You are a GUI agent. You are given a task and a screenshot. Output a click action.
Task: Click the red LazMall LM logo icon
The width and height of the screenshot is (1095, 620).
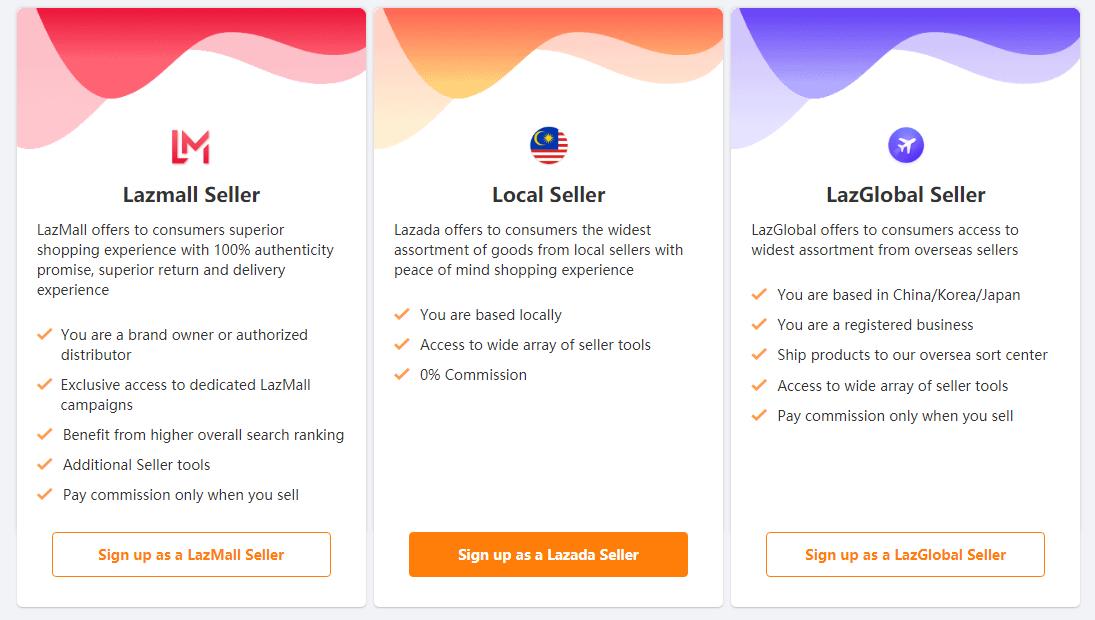point(190,146)
